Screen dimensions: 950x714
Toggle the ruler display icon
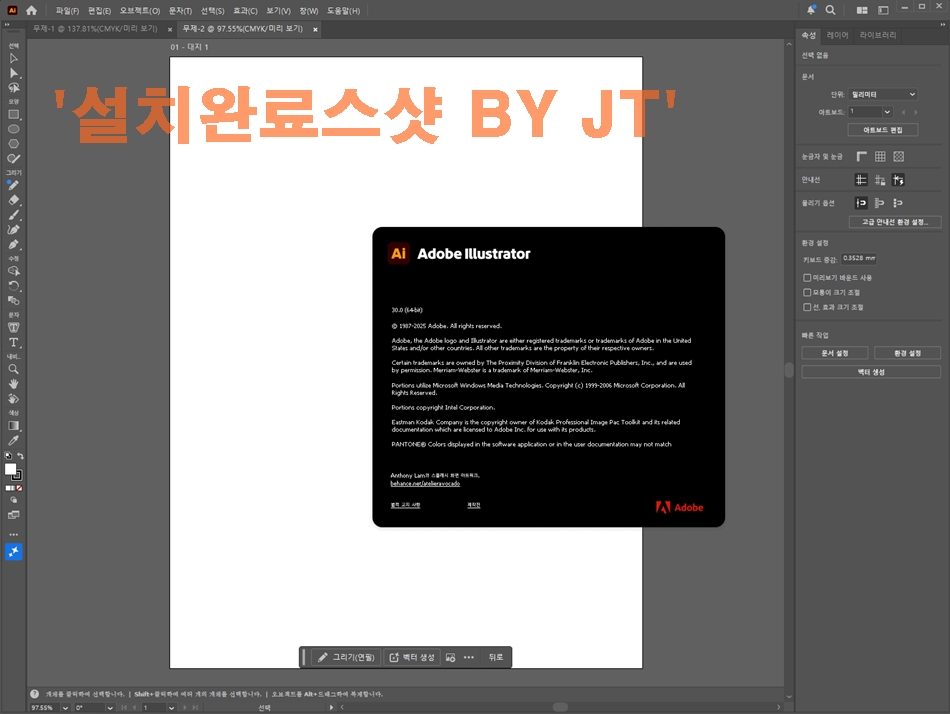click(x=861, y=157)
